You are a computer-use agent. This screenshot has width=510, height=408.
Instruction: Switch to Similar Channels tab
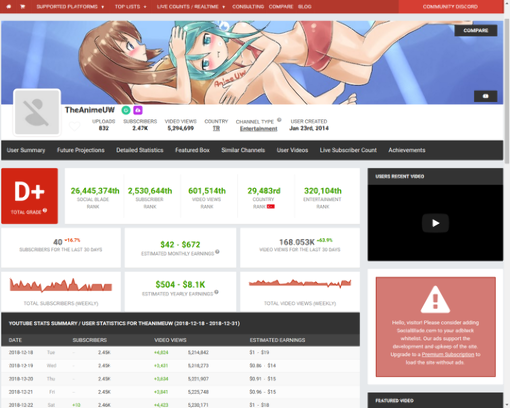243,150
